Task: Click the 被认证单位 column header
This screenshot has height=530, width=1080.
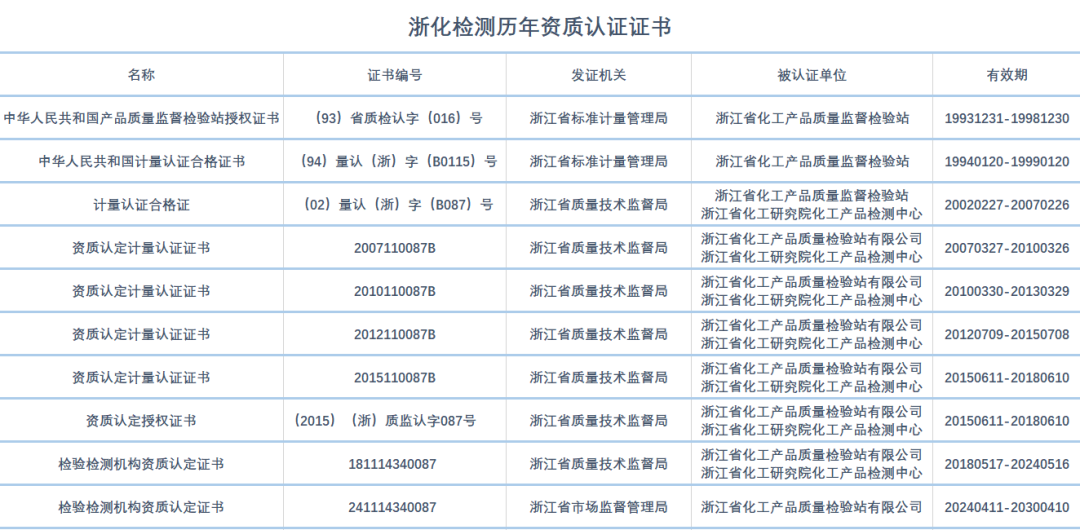Action: (x=811, y=75)
